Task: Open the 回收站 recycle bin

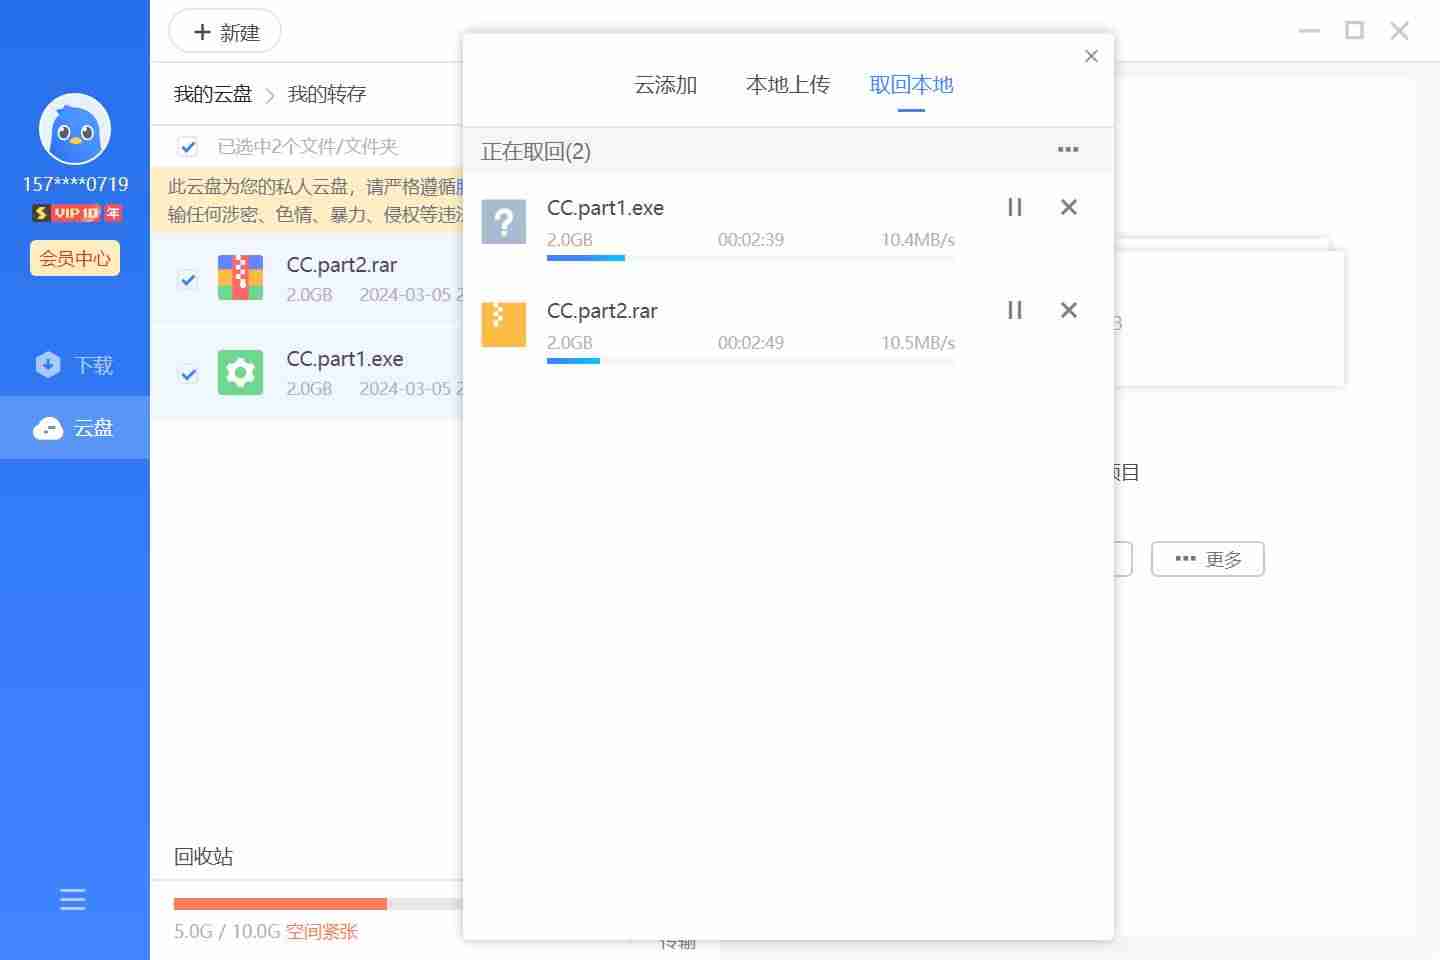Action: click(203, 856)
